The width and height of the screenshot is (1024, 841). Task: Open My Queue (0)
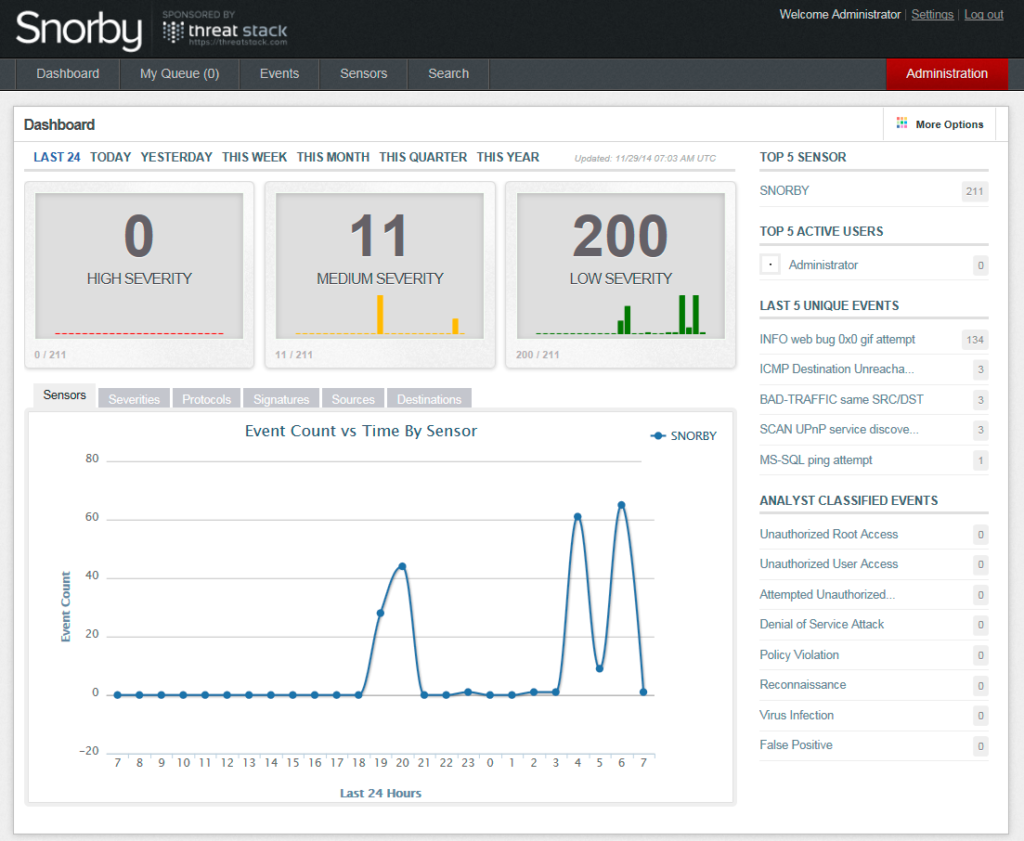pyautogui.click(x=180, y=74)
